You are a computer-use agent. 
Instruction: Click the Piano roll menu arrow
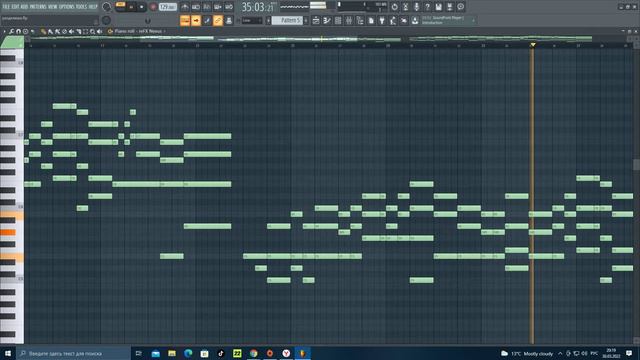(x=4, y=31)
